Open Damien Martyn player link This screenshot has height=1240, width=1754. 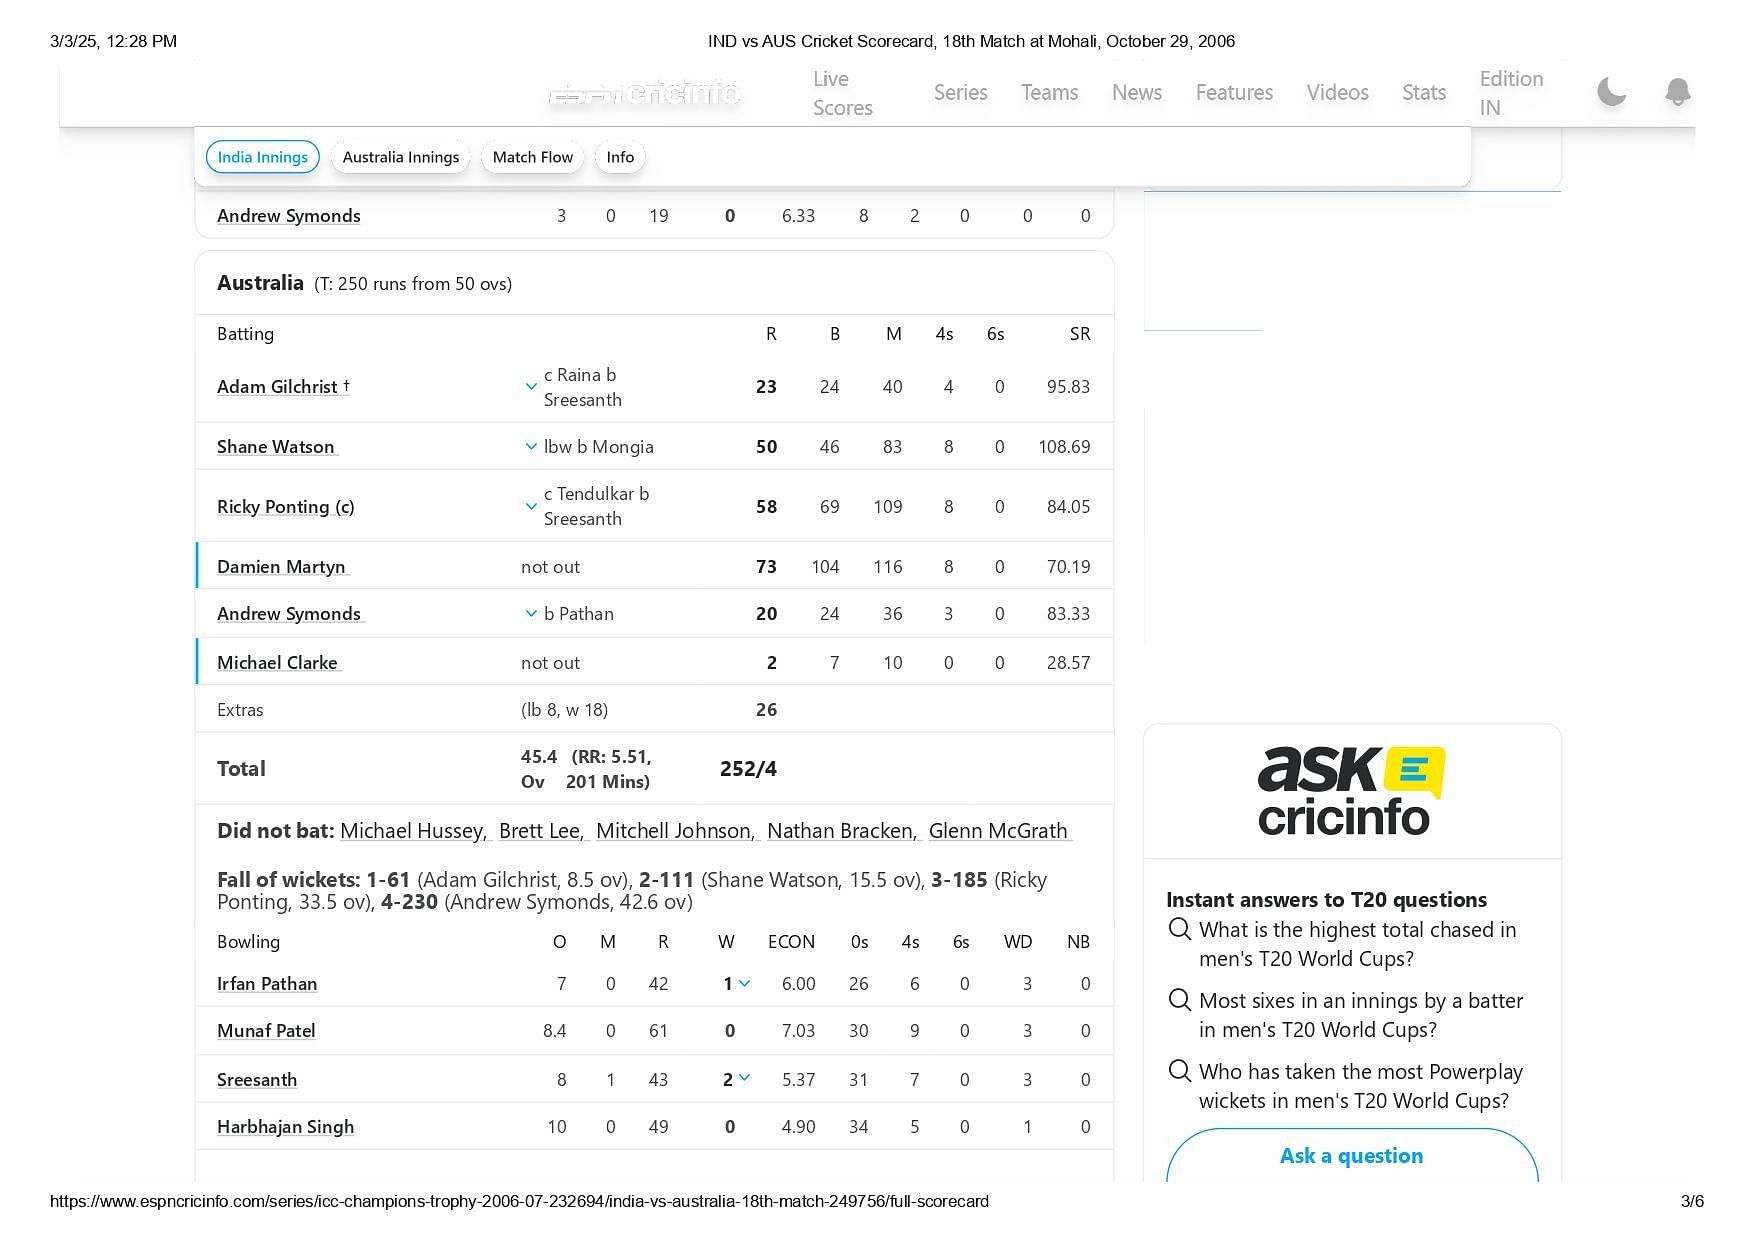pyautogui.click(x=283, y=566)
